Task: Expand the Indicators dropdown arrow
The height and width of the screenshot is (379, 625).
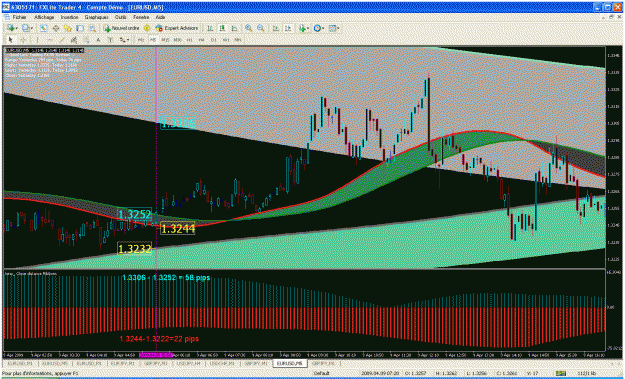Action: coord(309,28)
